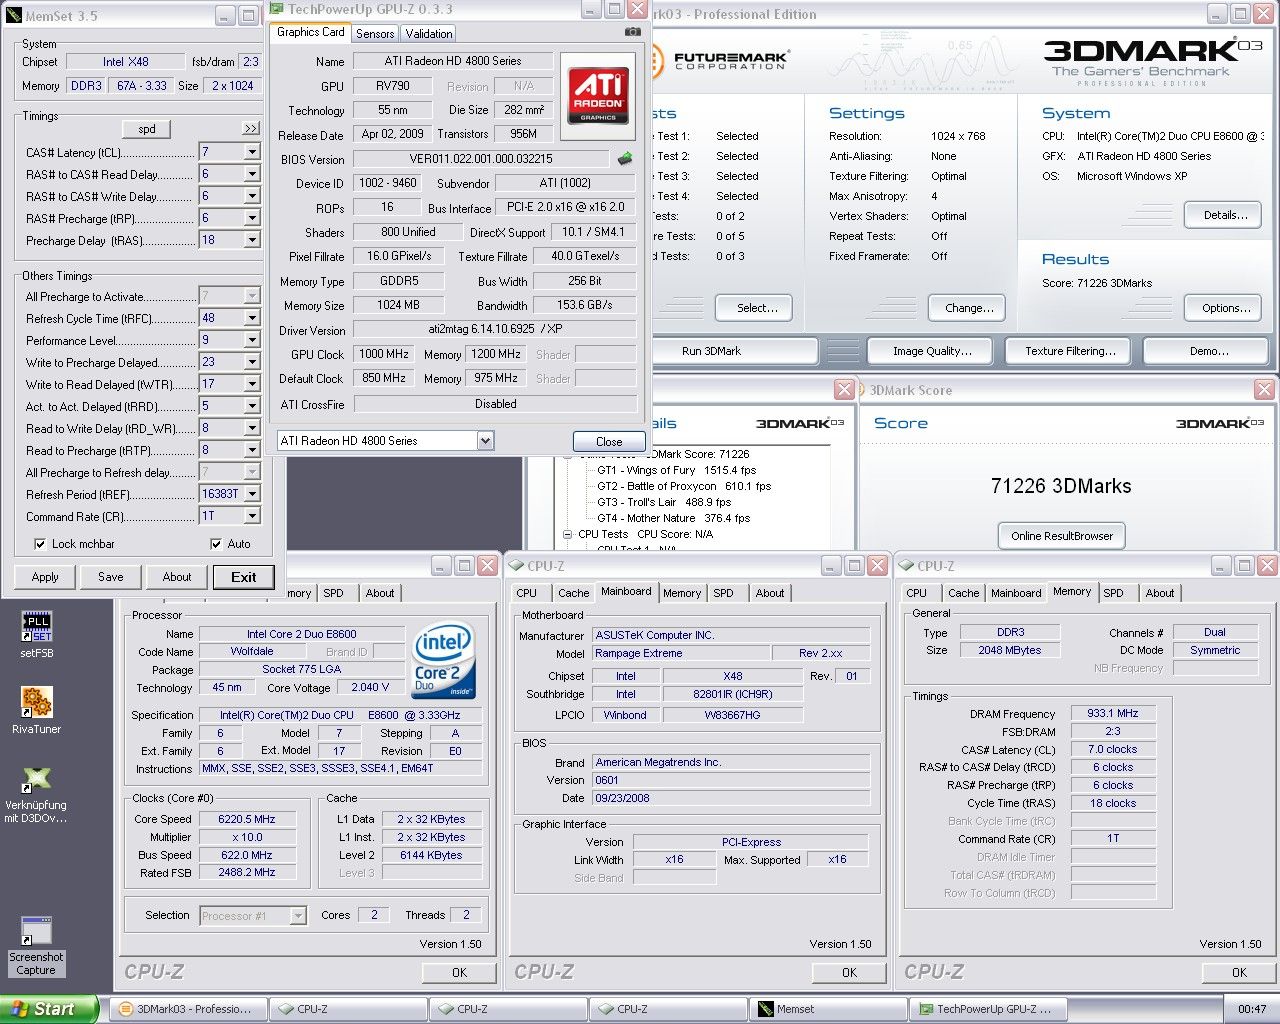Image resolution: width=1280 pixels, height=1024 pixels.
Task: Click the Options button under Results
Action: 1225,308
